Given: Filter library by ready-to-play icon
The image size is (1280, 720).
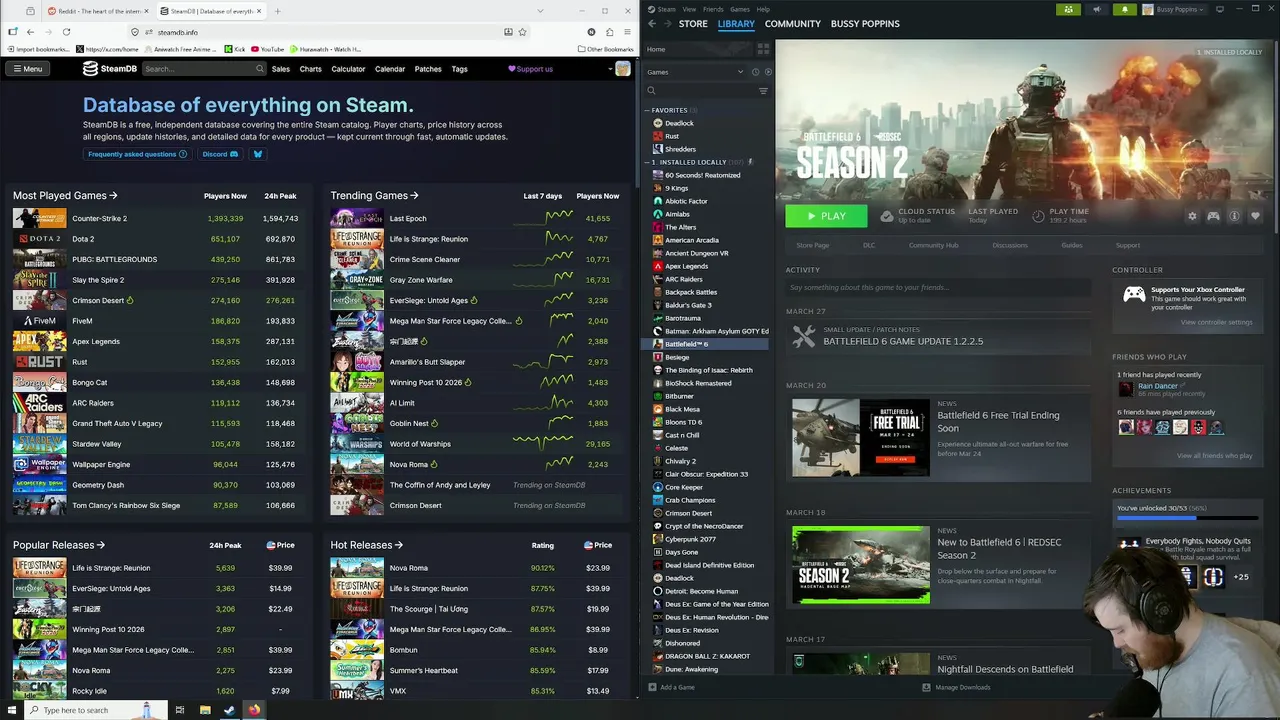Looking at the screenshot, I should point(767,72).
